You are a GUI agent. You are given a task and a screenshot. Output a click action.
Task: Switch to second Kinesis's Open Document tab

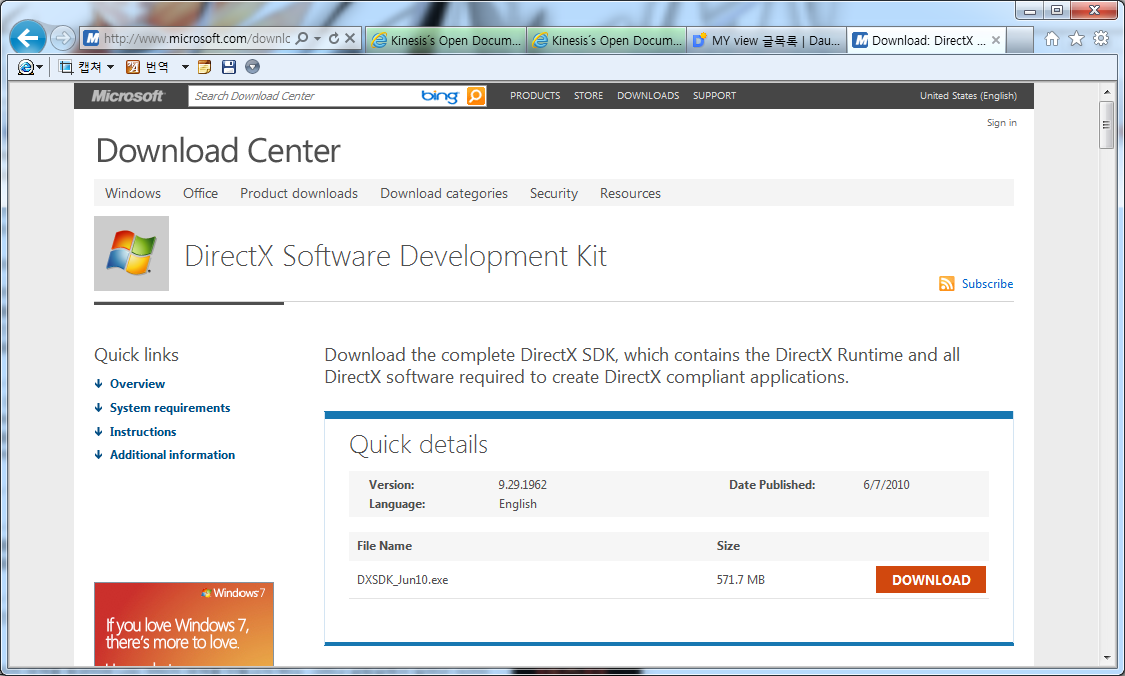pos(606,40)
